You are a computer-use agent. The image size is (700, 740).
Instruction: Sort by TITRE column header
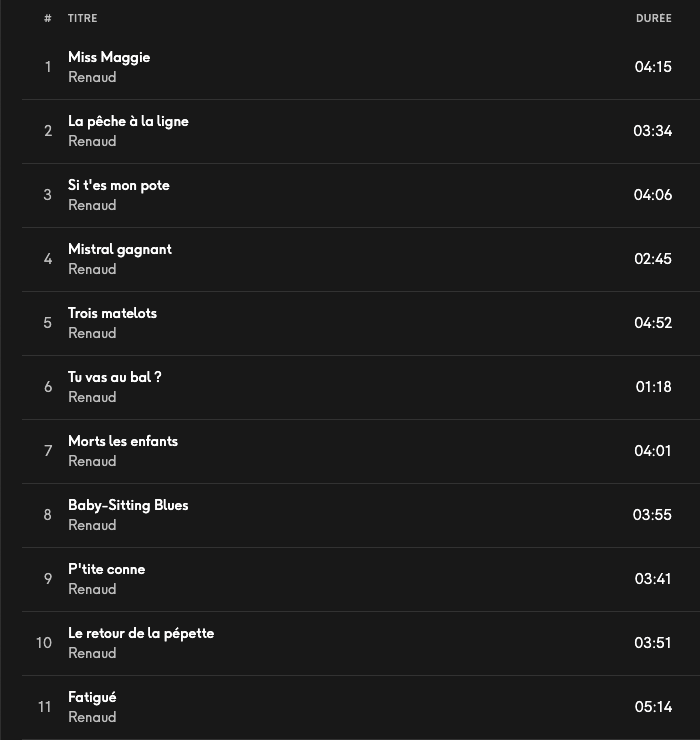[x=83, y=19]
